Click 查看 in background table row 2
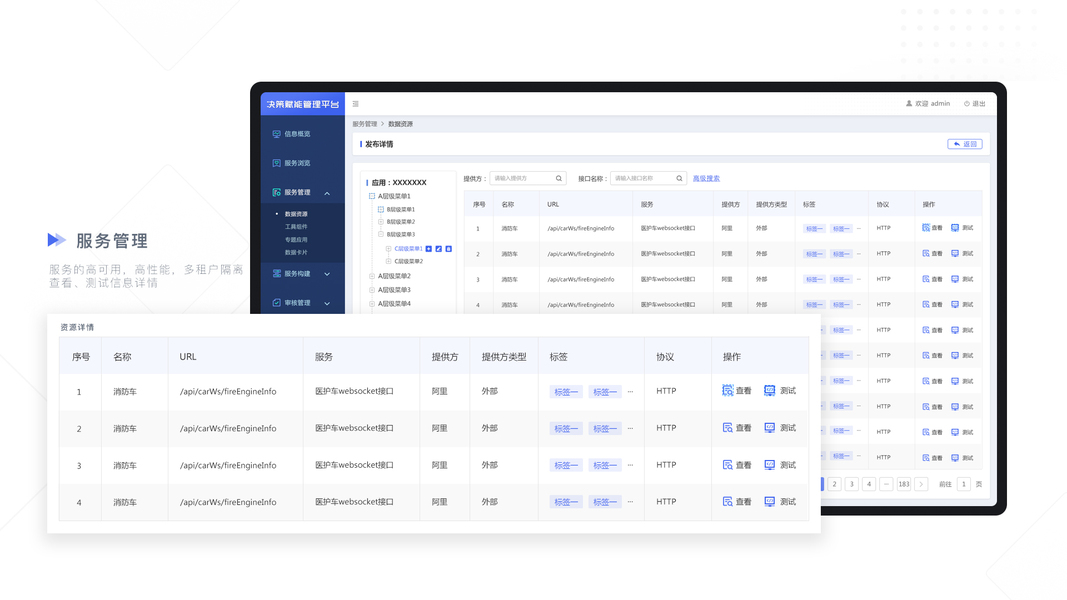Image resolution: width=1067 pixels, height=600 pixels. (932, 253)
